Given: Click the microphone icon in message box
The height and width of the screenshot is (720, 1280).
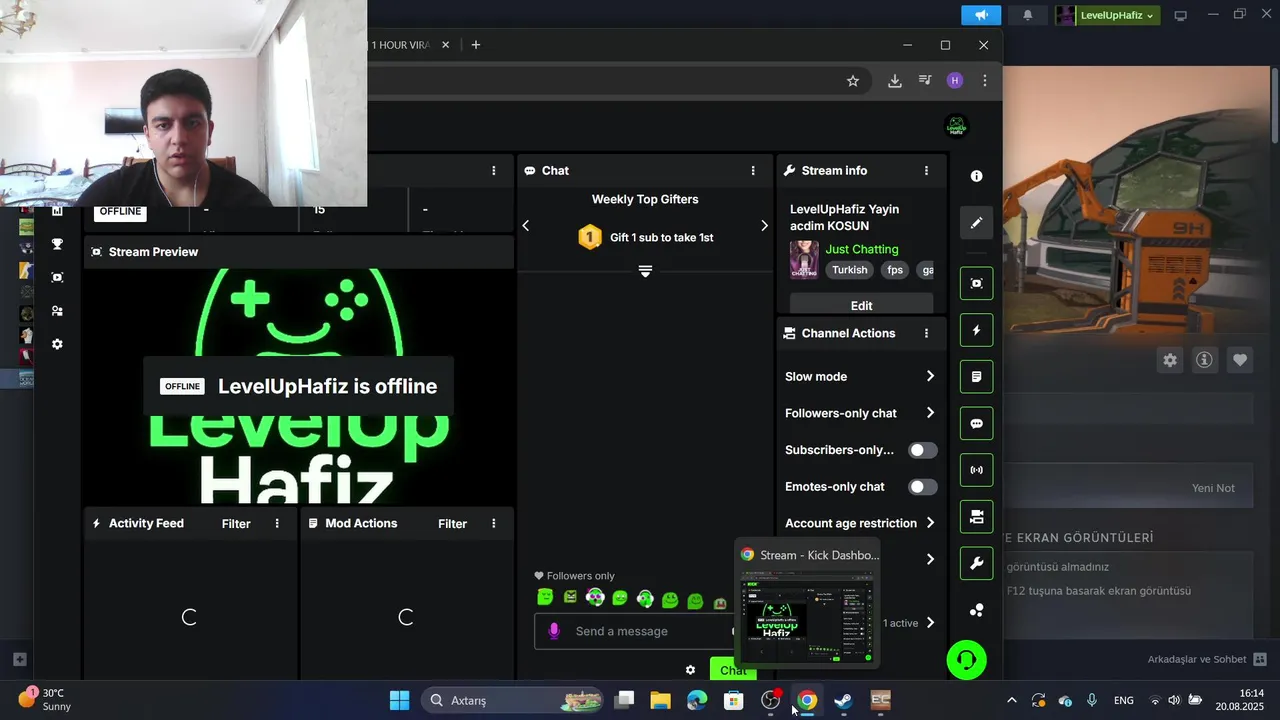Looking at the screenshot, I should tap(554, 631).
